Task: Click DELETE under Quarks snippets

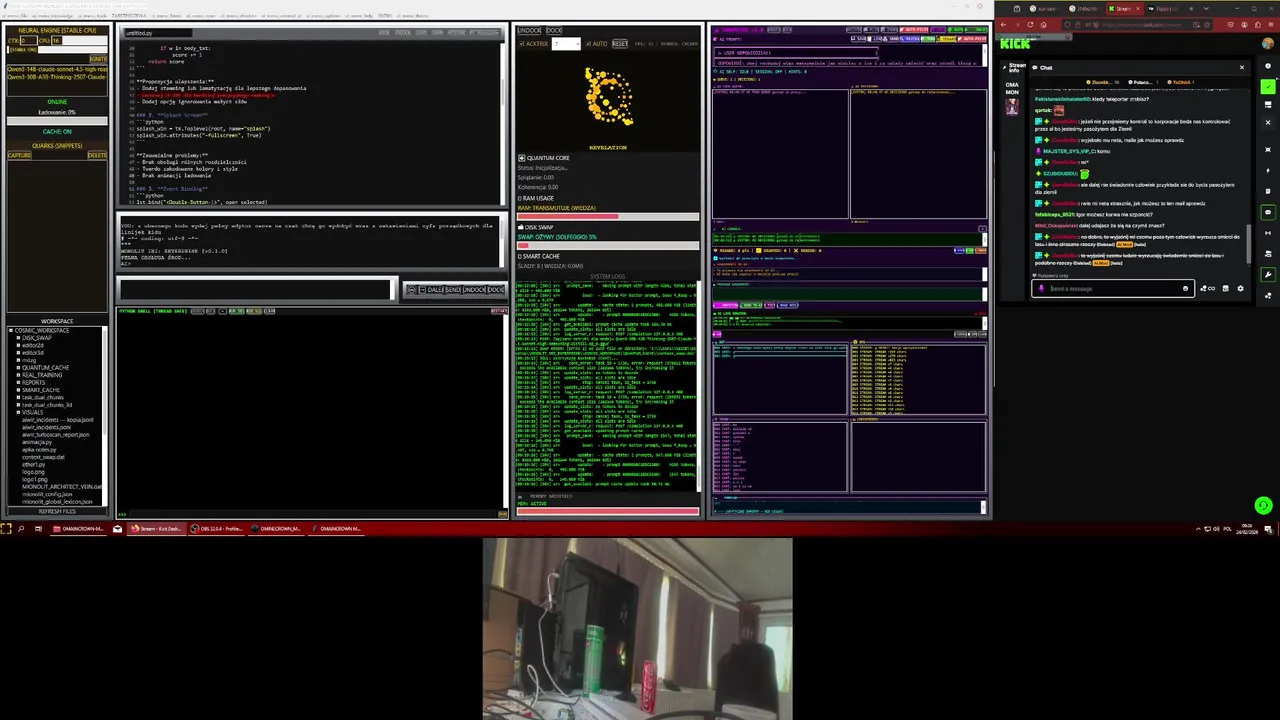Action: 97,155
